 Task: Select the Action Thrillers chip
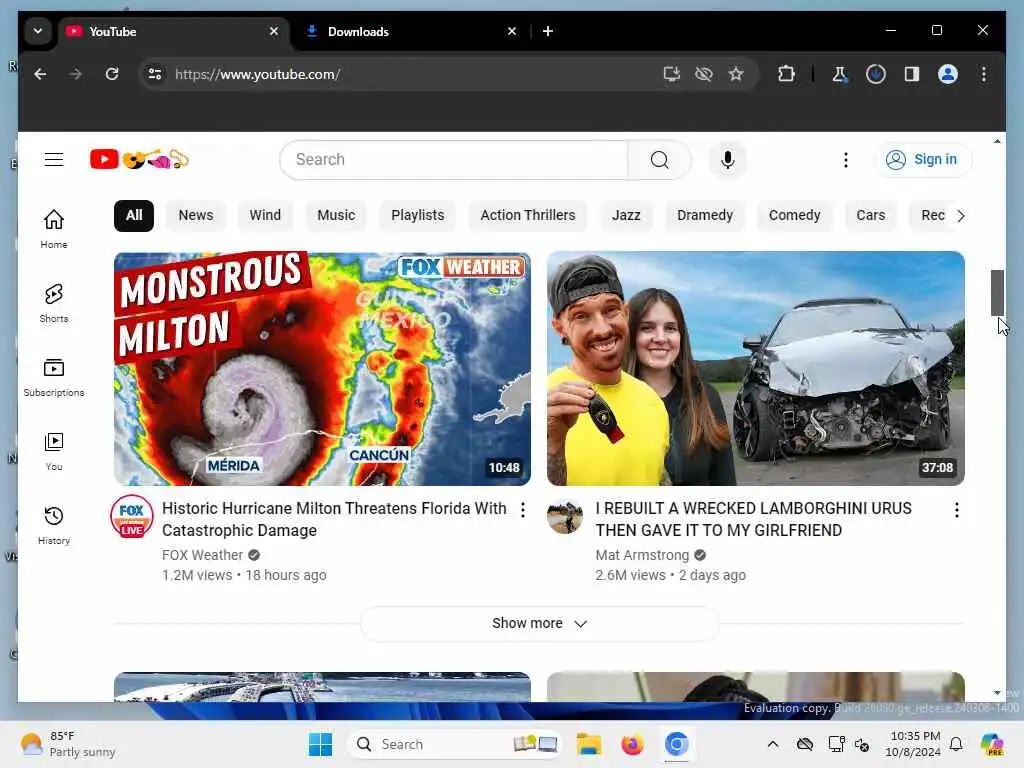(x=528, y=216)
